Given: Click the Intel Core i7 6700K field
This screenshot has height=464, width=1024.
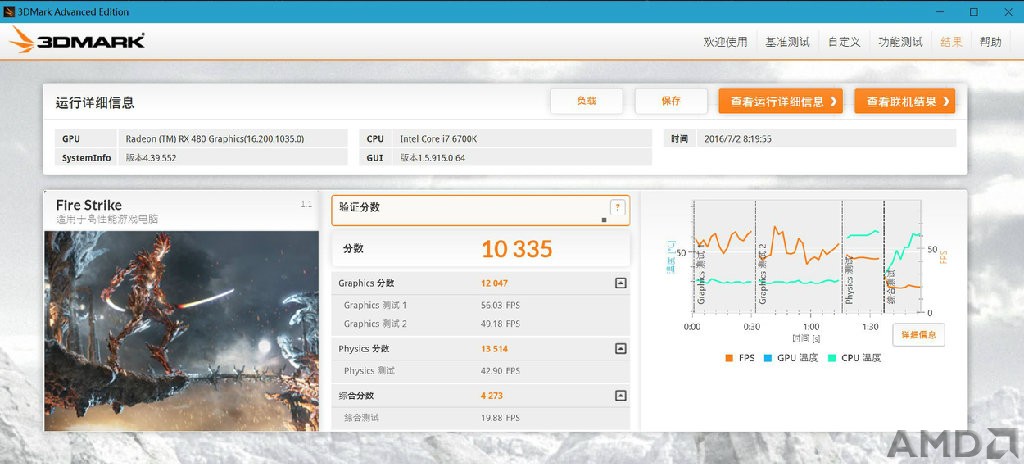Looking at the screenshot, I should [524, 139].
